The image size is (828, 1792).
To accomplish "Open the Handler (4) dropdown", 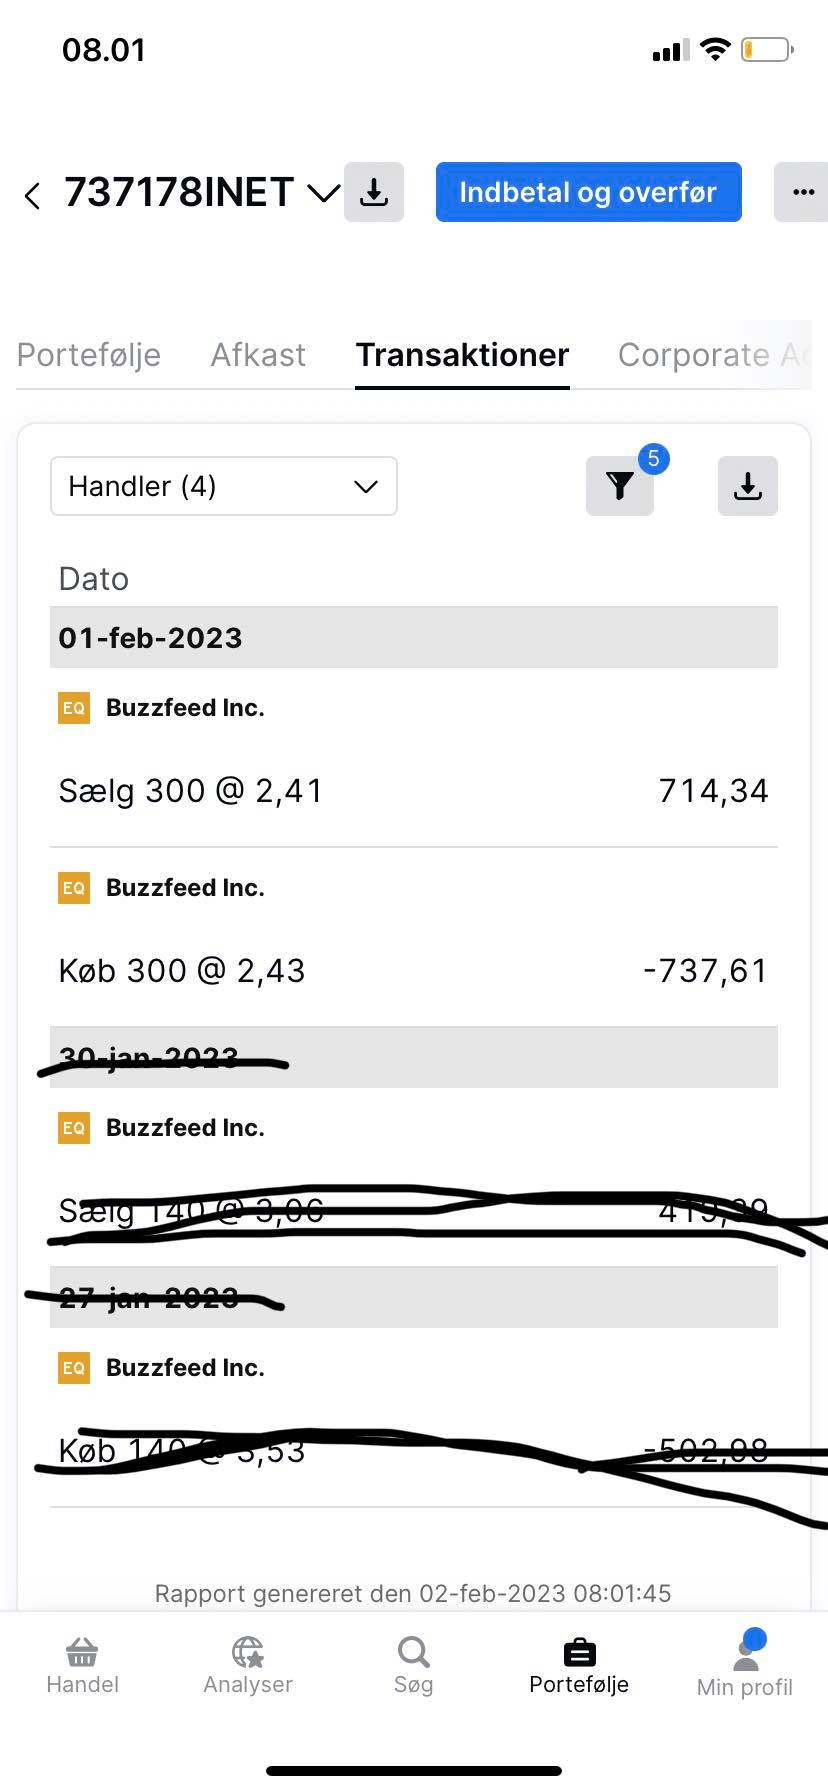I will pyautogui.click(x=224, y=486).
